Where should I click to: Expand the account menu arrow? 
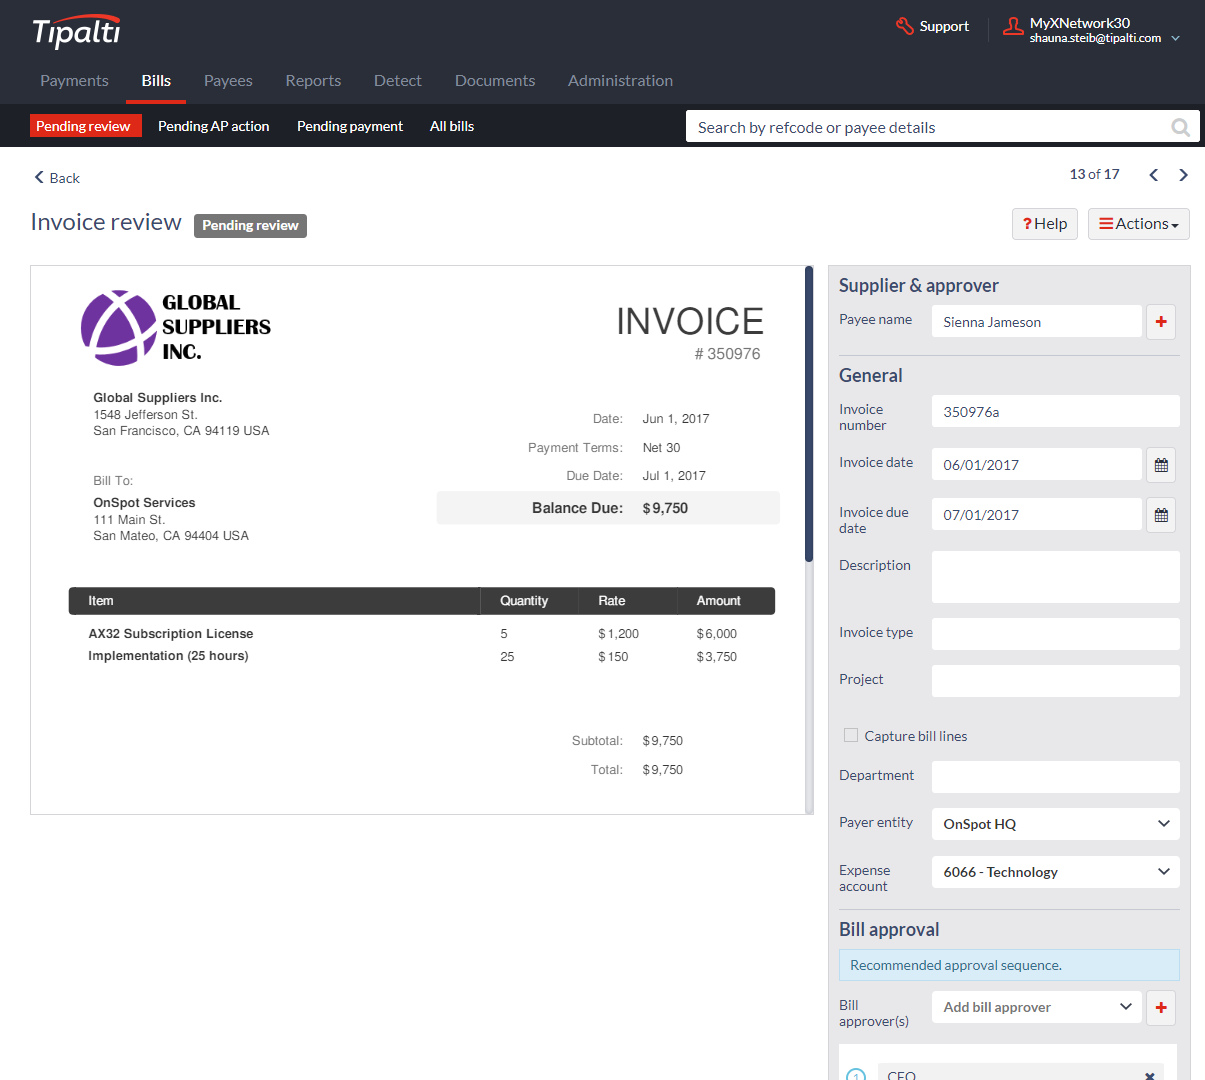click(1176, 38)
